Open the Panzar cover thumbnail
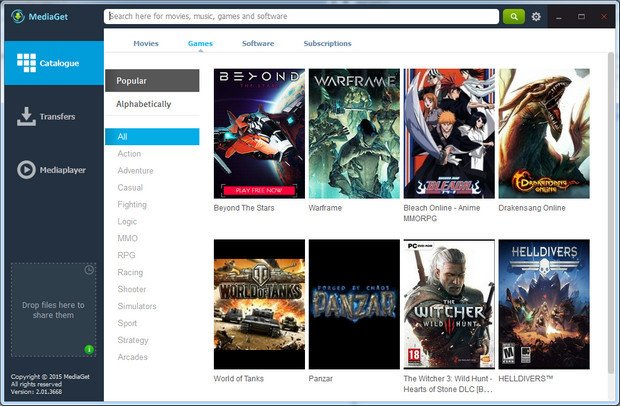The height and width of the screenshot is (406, 620). [354, 304]
